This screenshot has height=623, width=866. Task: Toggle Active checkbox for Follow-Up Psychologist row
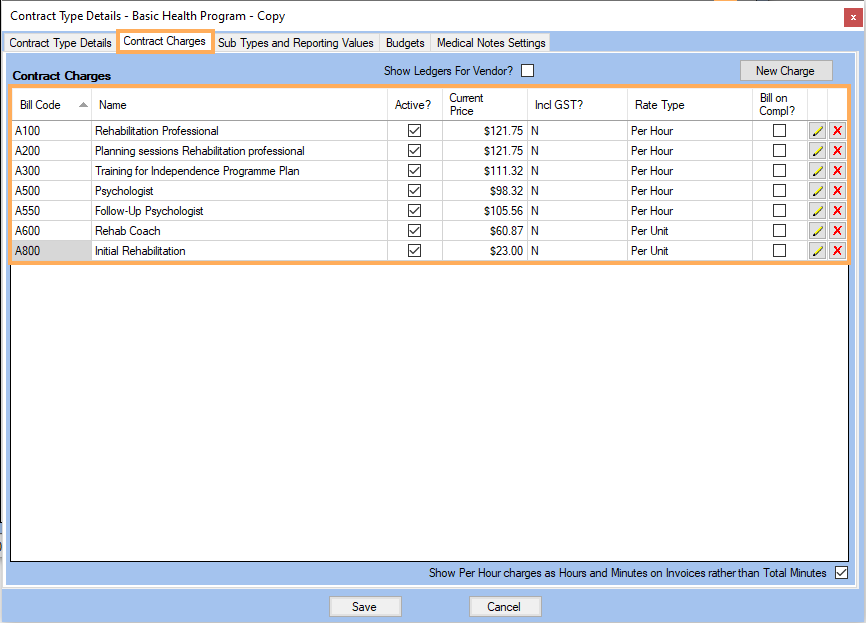[414, 210]
